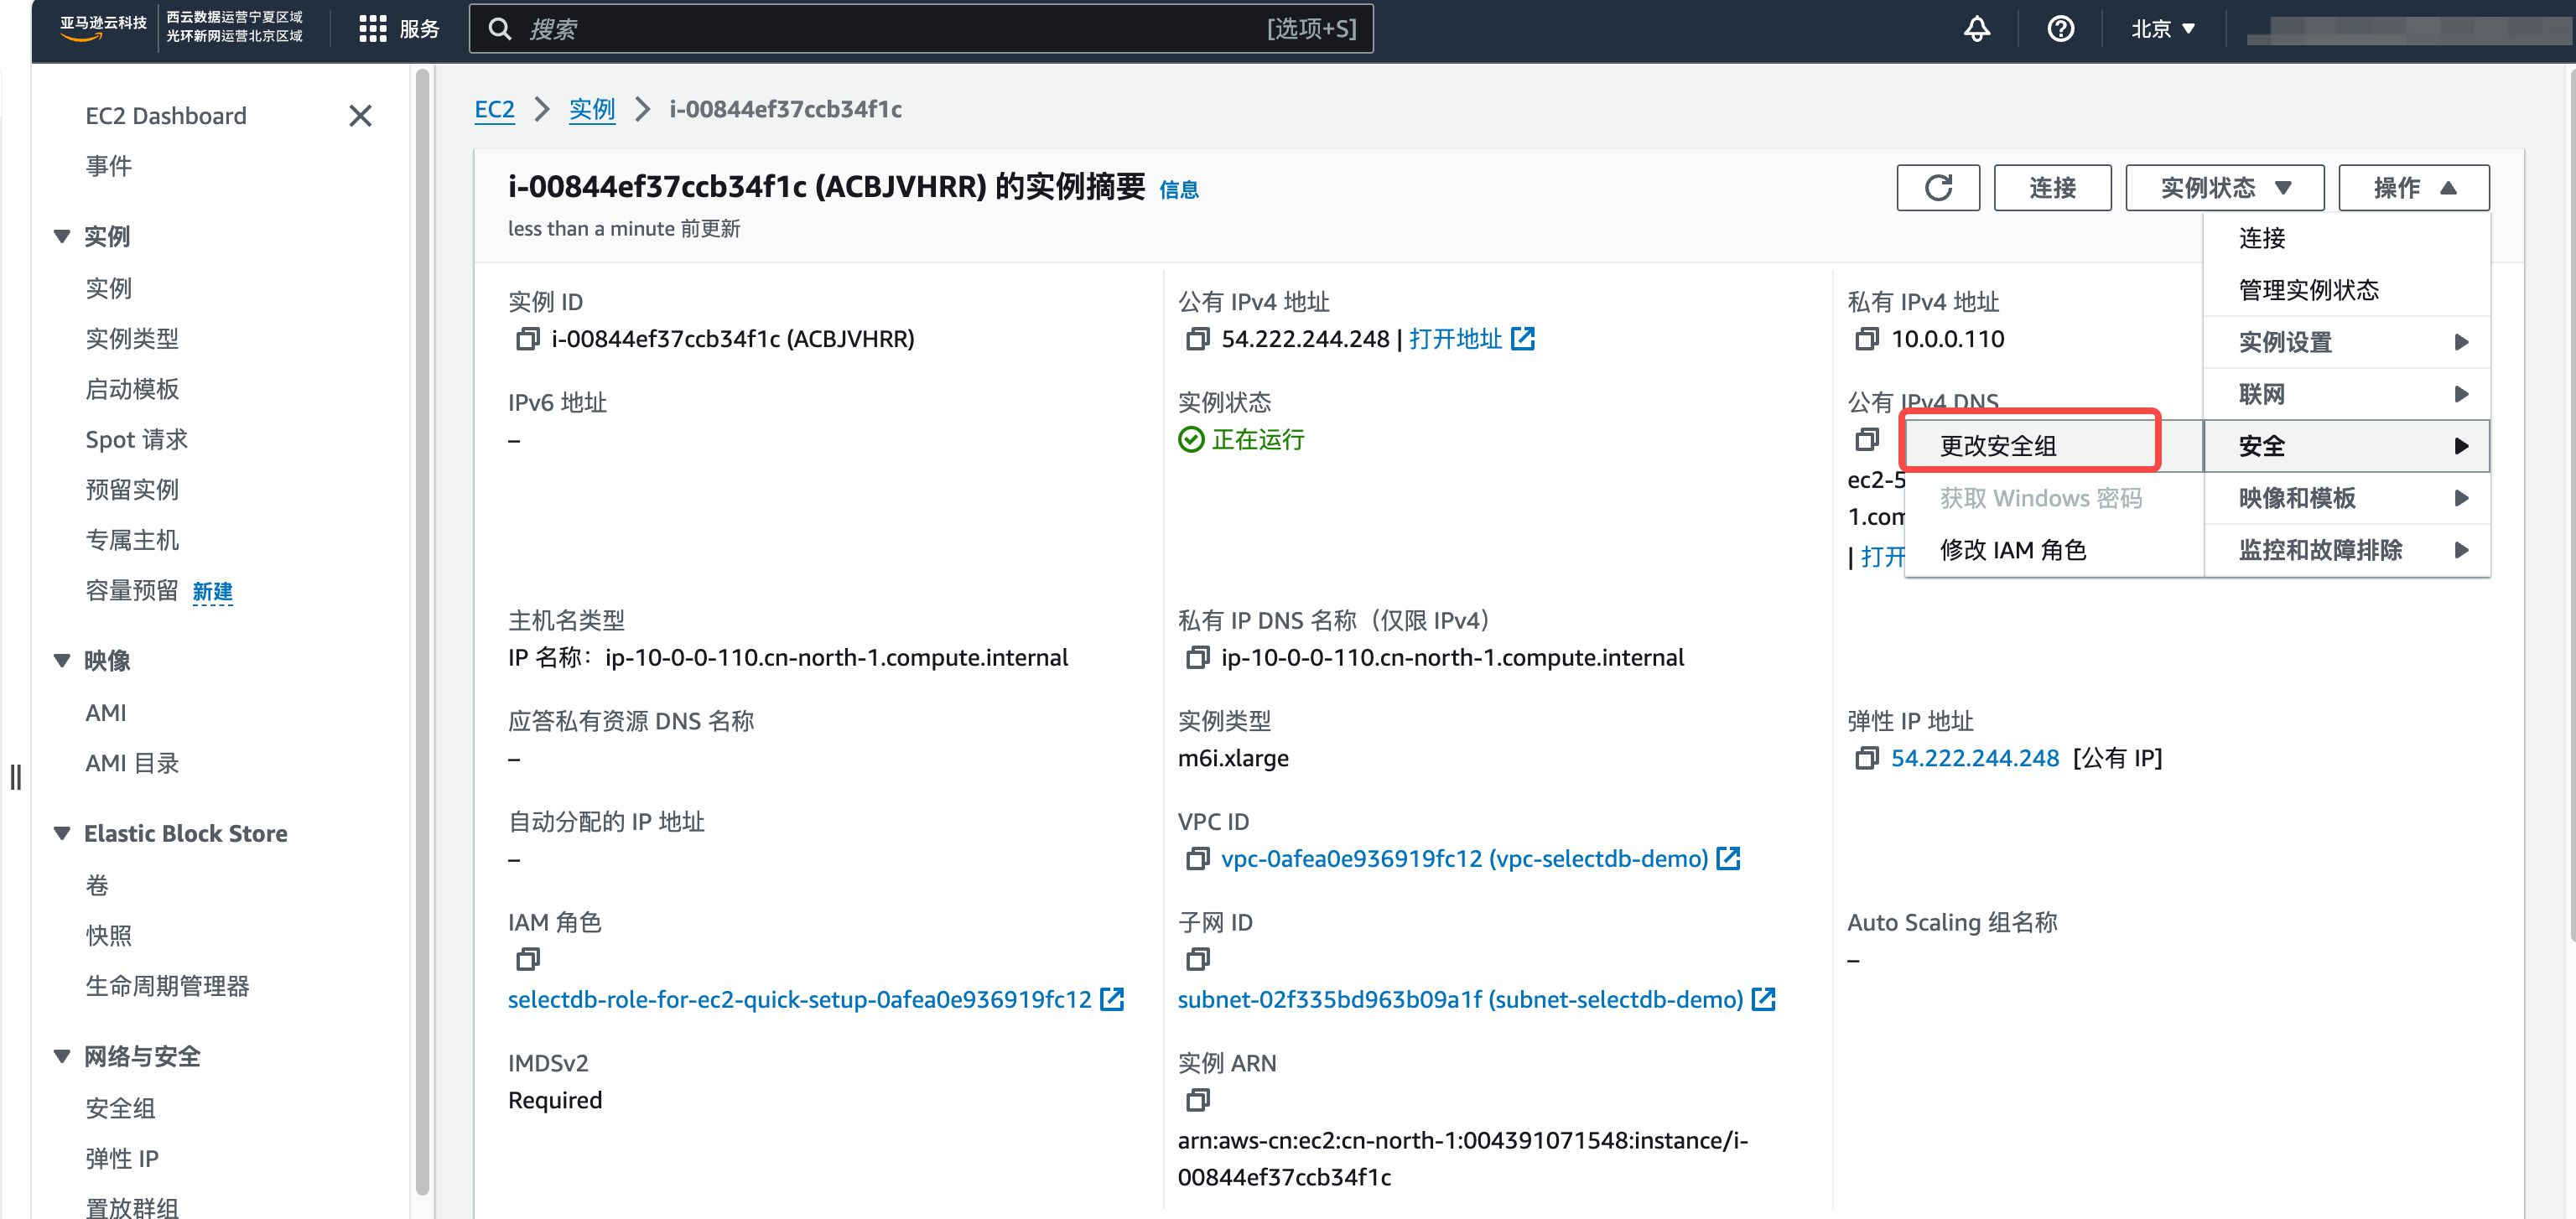2576x1219 pixels.
Task: Open 事件 in sidebar
Action: [108, 166]
